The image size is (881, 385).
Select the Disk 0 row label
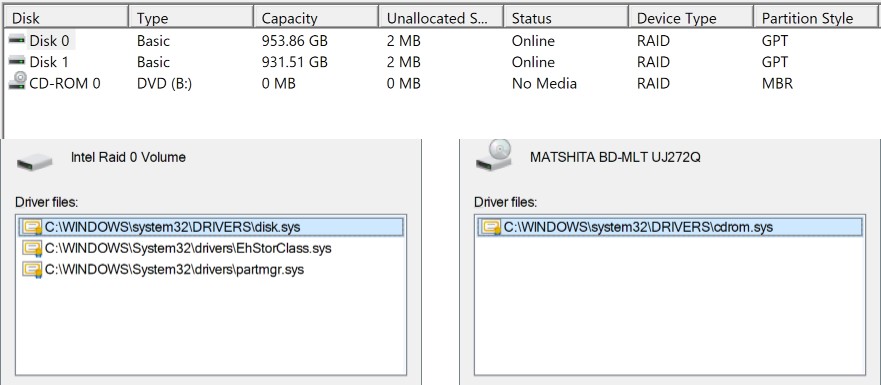pyautogui.click(x=49, y=41)
